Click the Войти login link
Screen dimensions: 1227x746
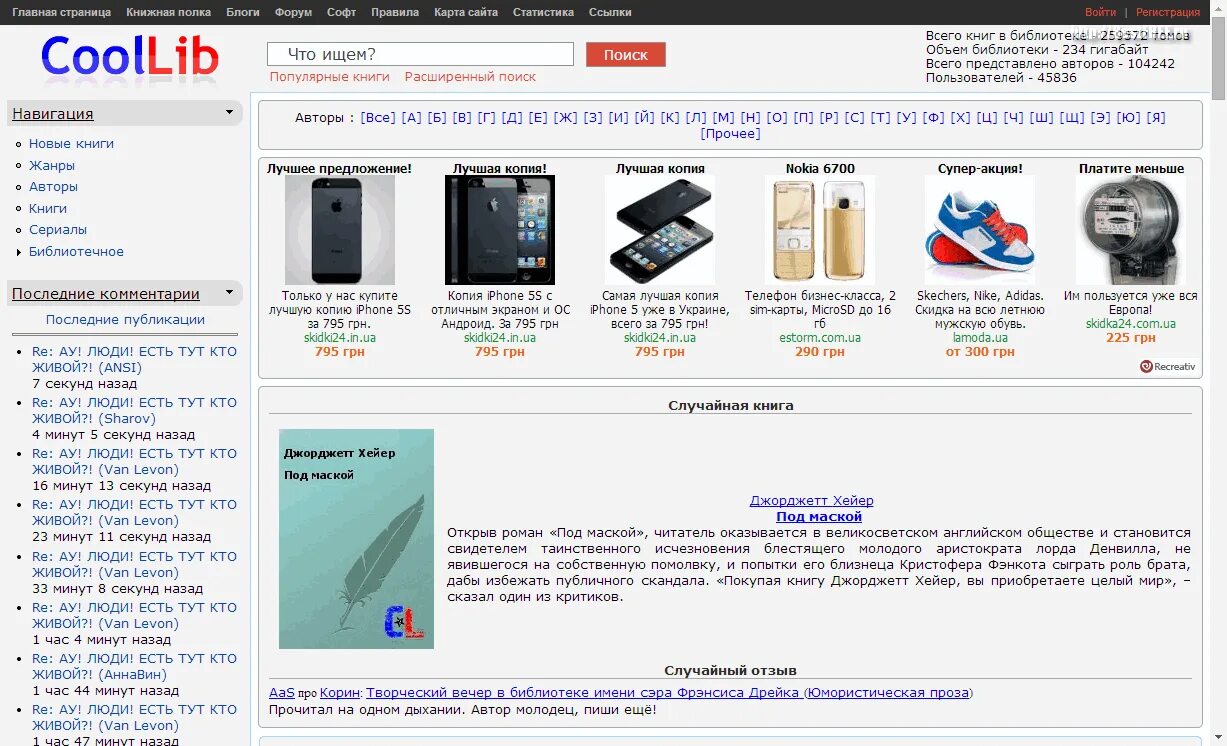coord(1100,12)
